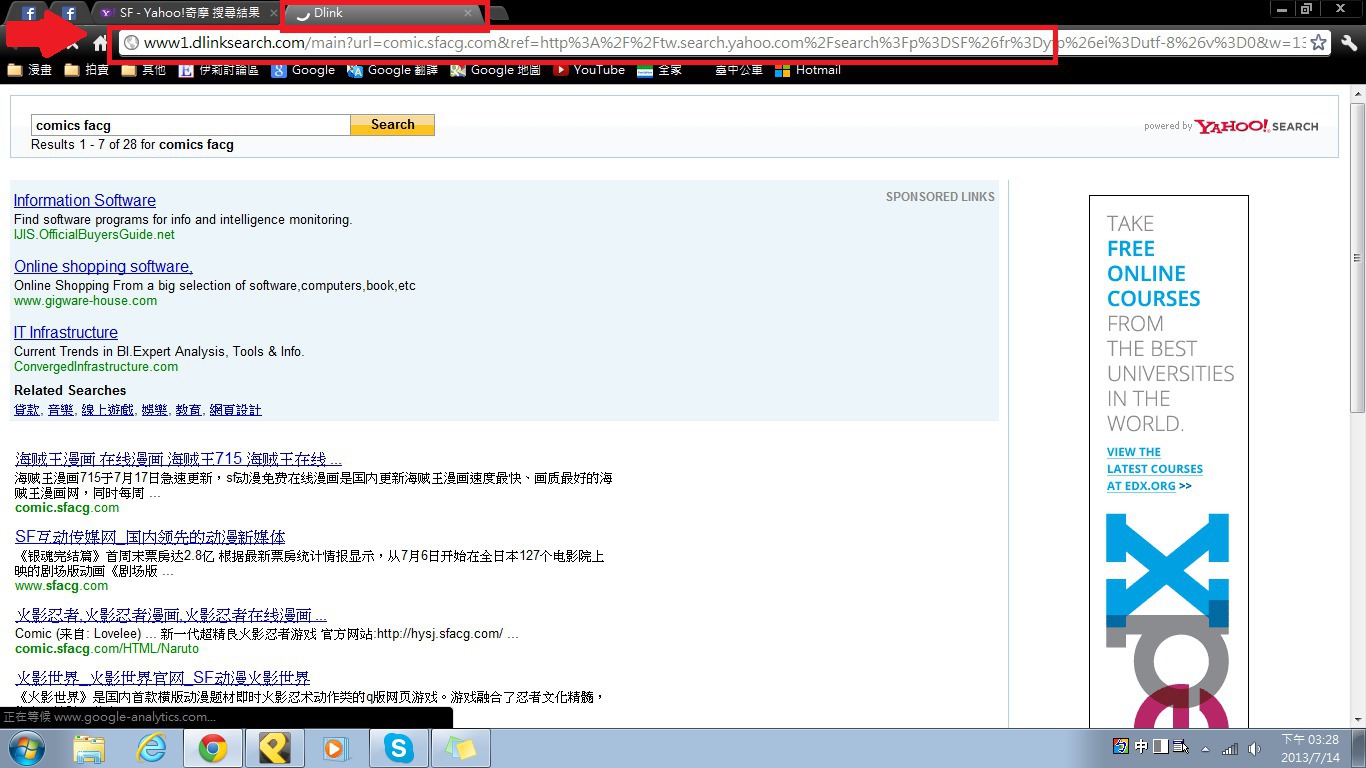Screen dimensions: 1366x768
Task: Select the Dlink tab
Action: point(383,13)
